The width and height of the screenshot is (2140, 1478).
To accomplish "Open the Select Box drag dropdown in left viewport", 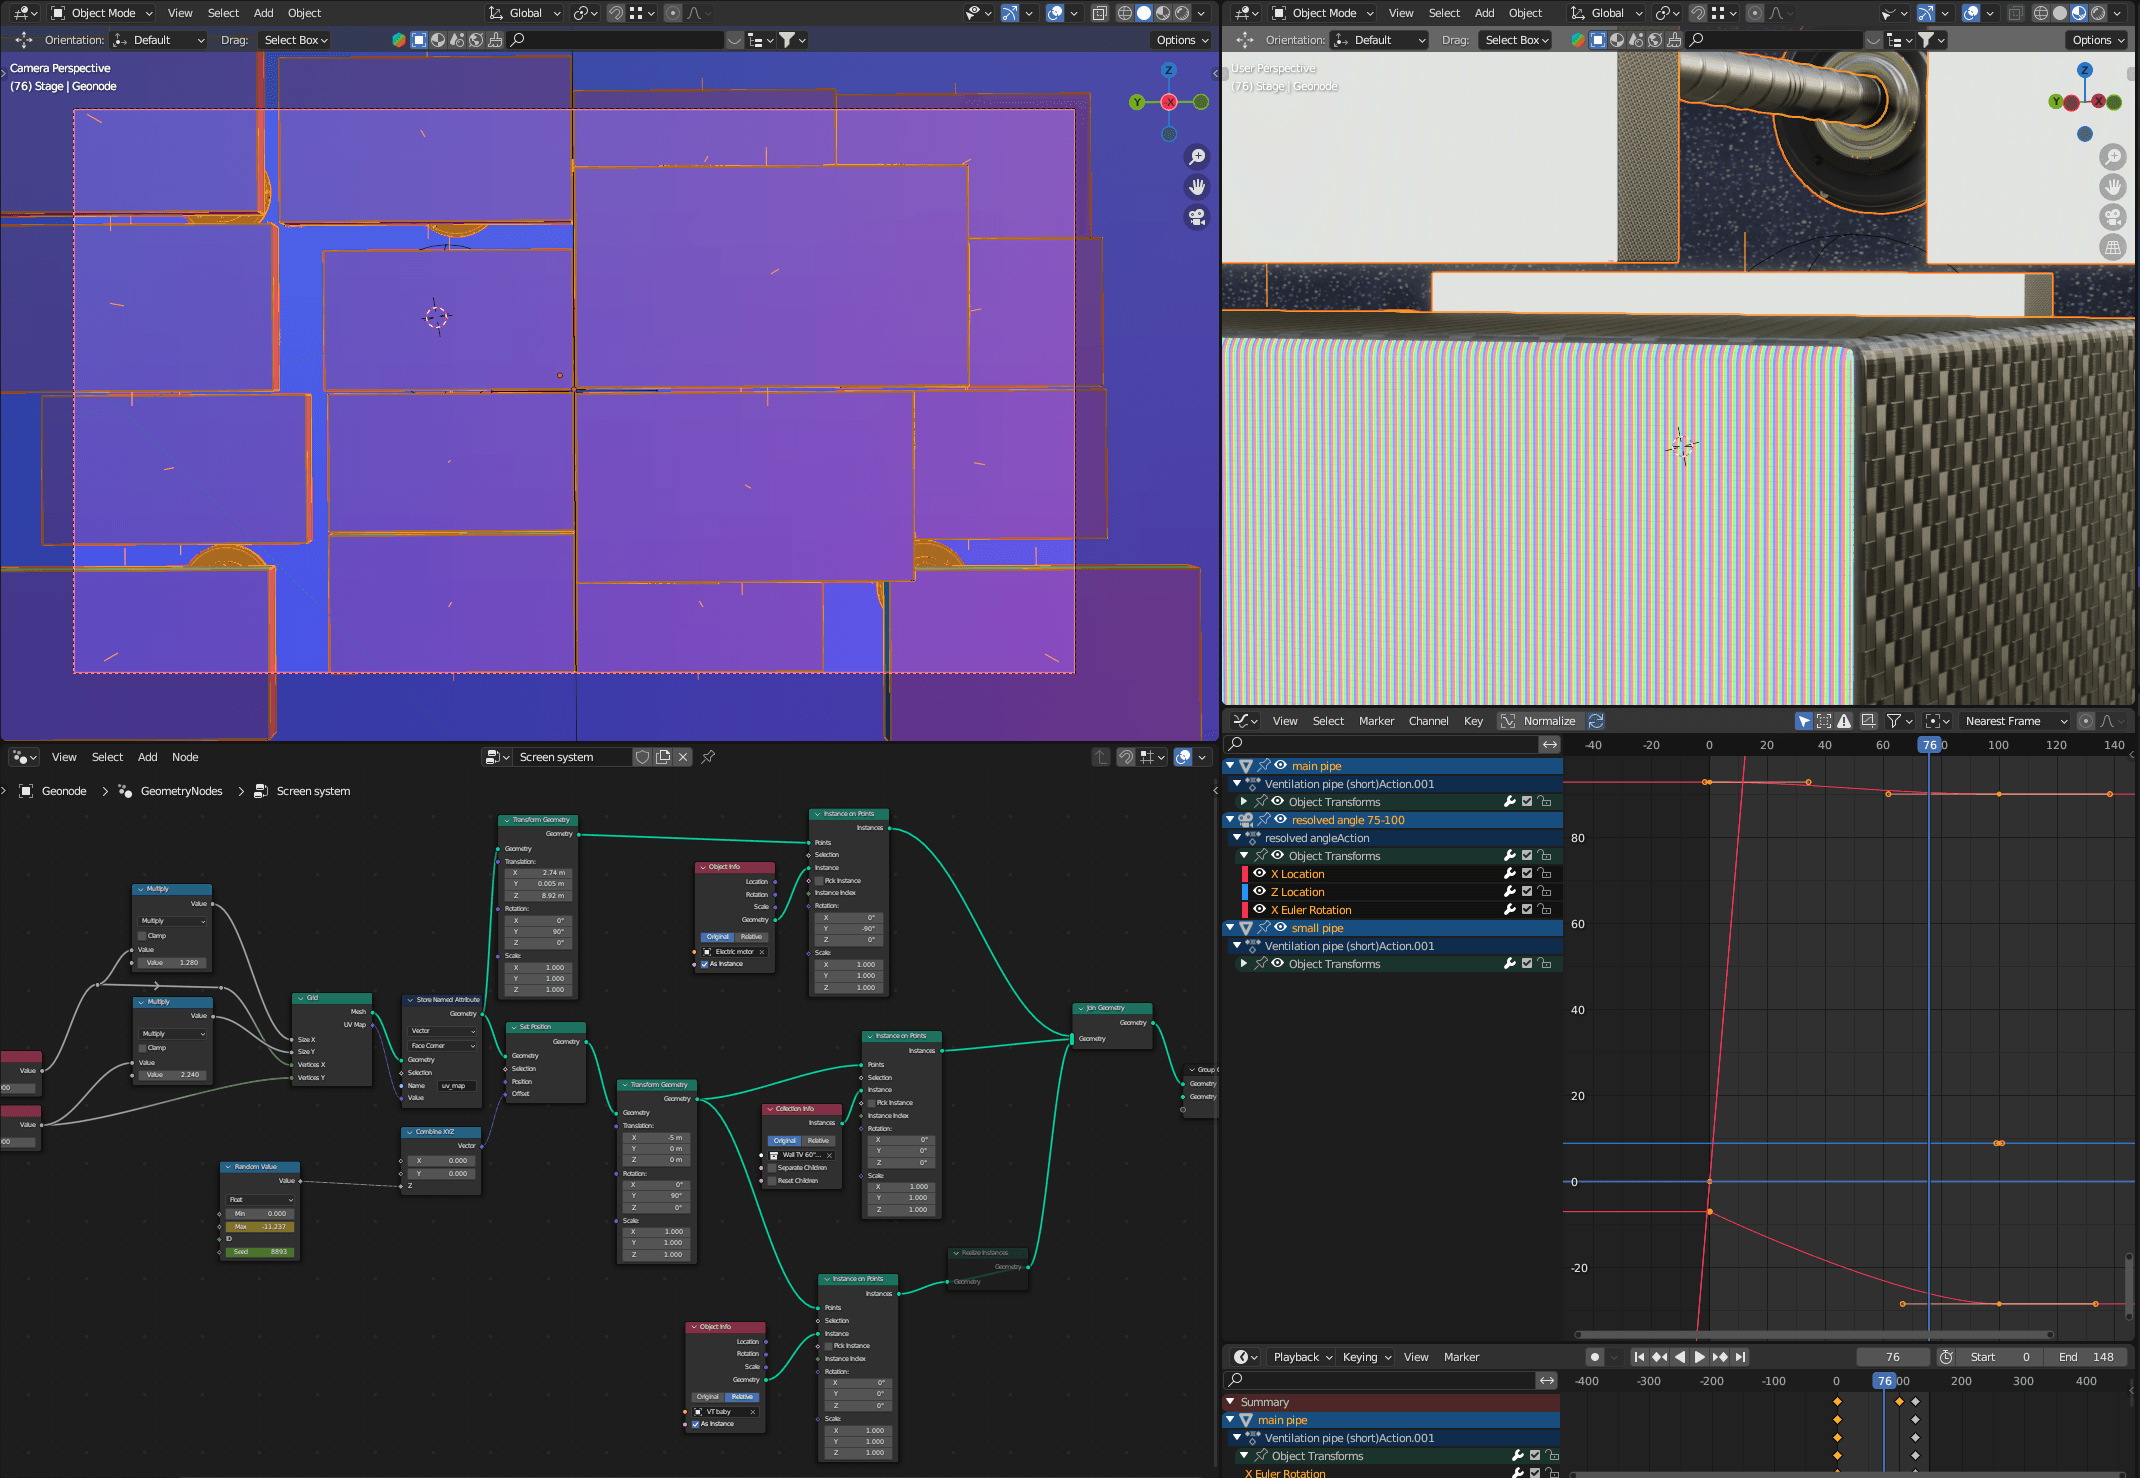I will pos(296,40).
